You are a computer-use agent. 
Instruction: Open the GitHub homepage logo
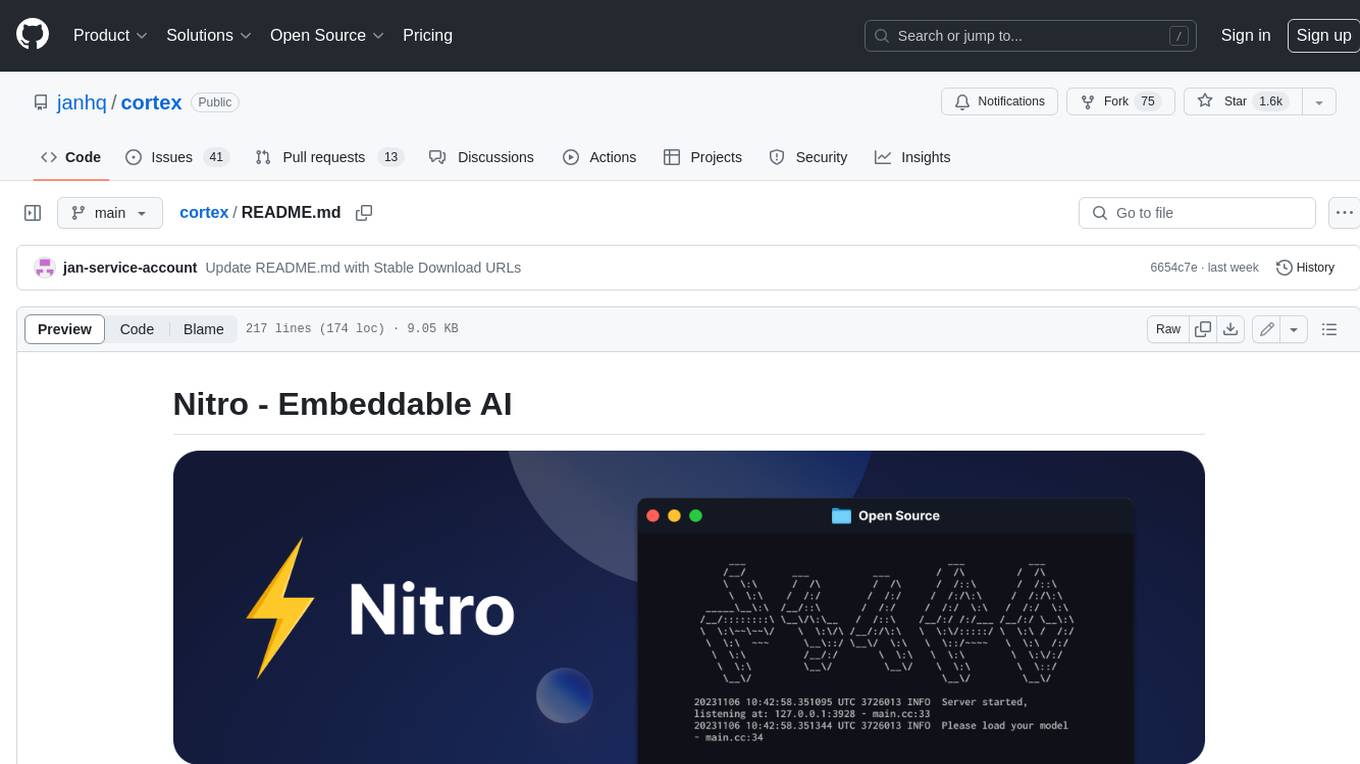point(32,35)
